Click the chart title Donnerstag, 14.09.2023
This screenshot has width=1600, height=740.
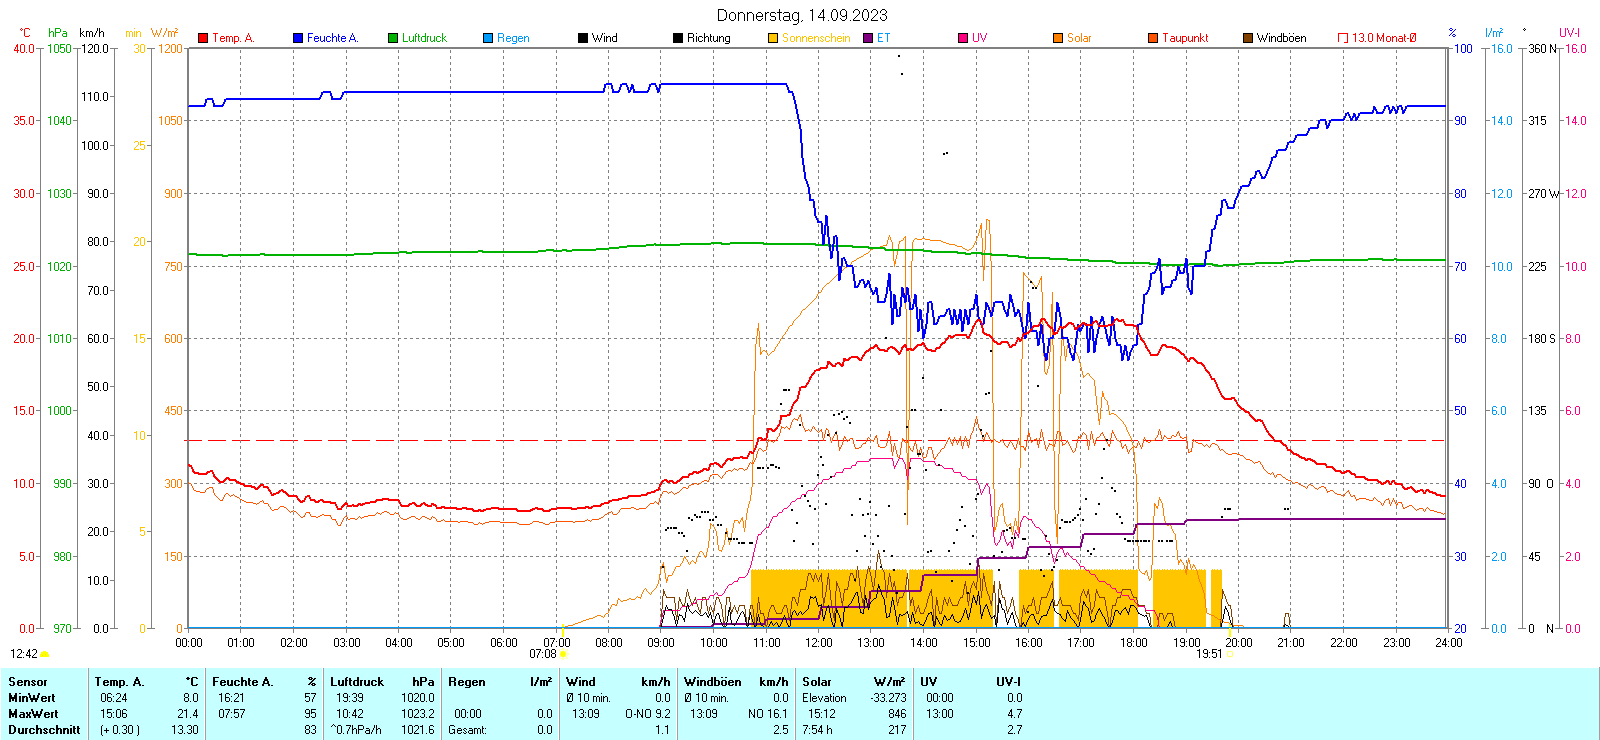(802, 15)
